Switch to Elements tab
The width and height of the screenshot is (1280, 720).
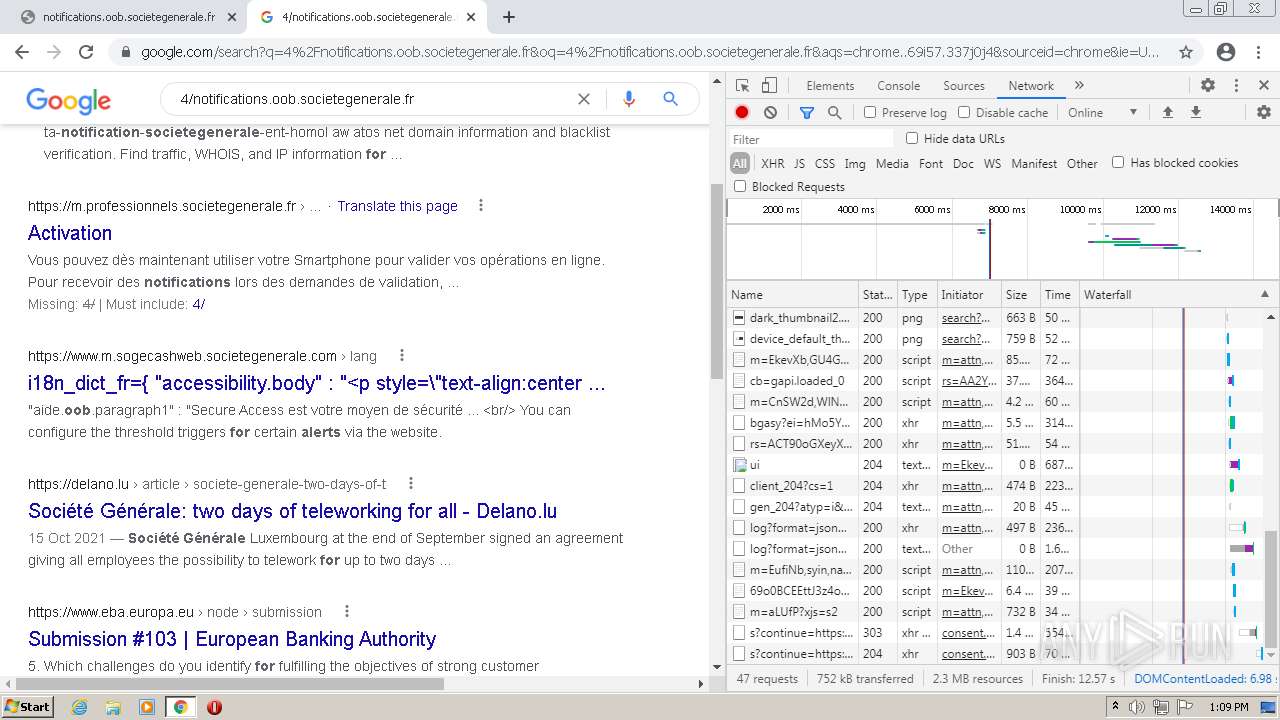click(x=830, y=86)
